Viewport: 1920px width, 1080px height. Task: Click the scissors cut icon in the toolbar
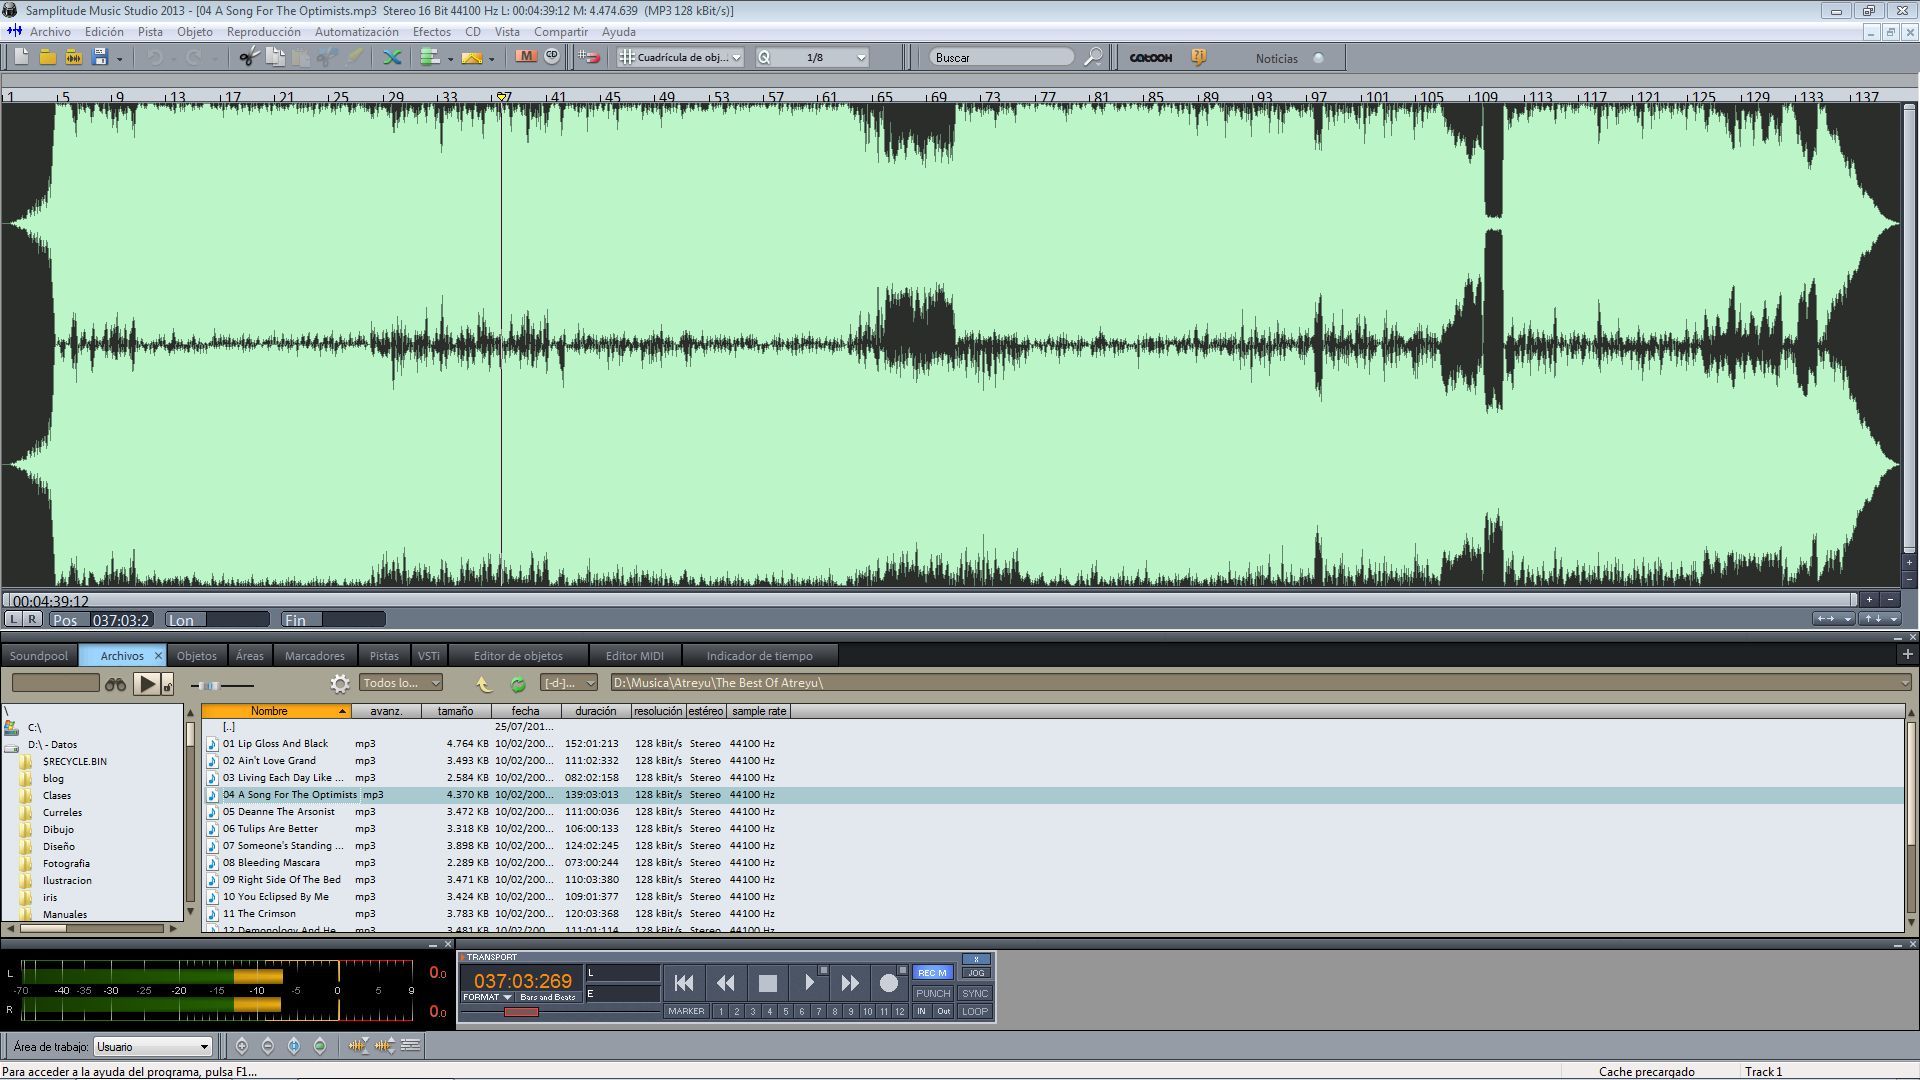(x=247, y=58)
